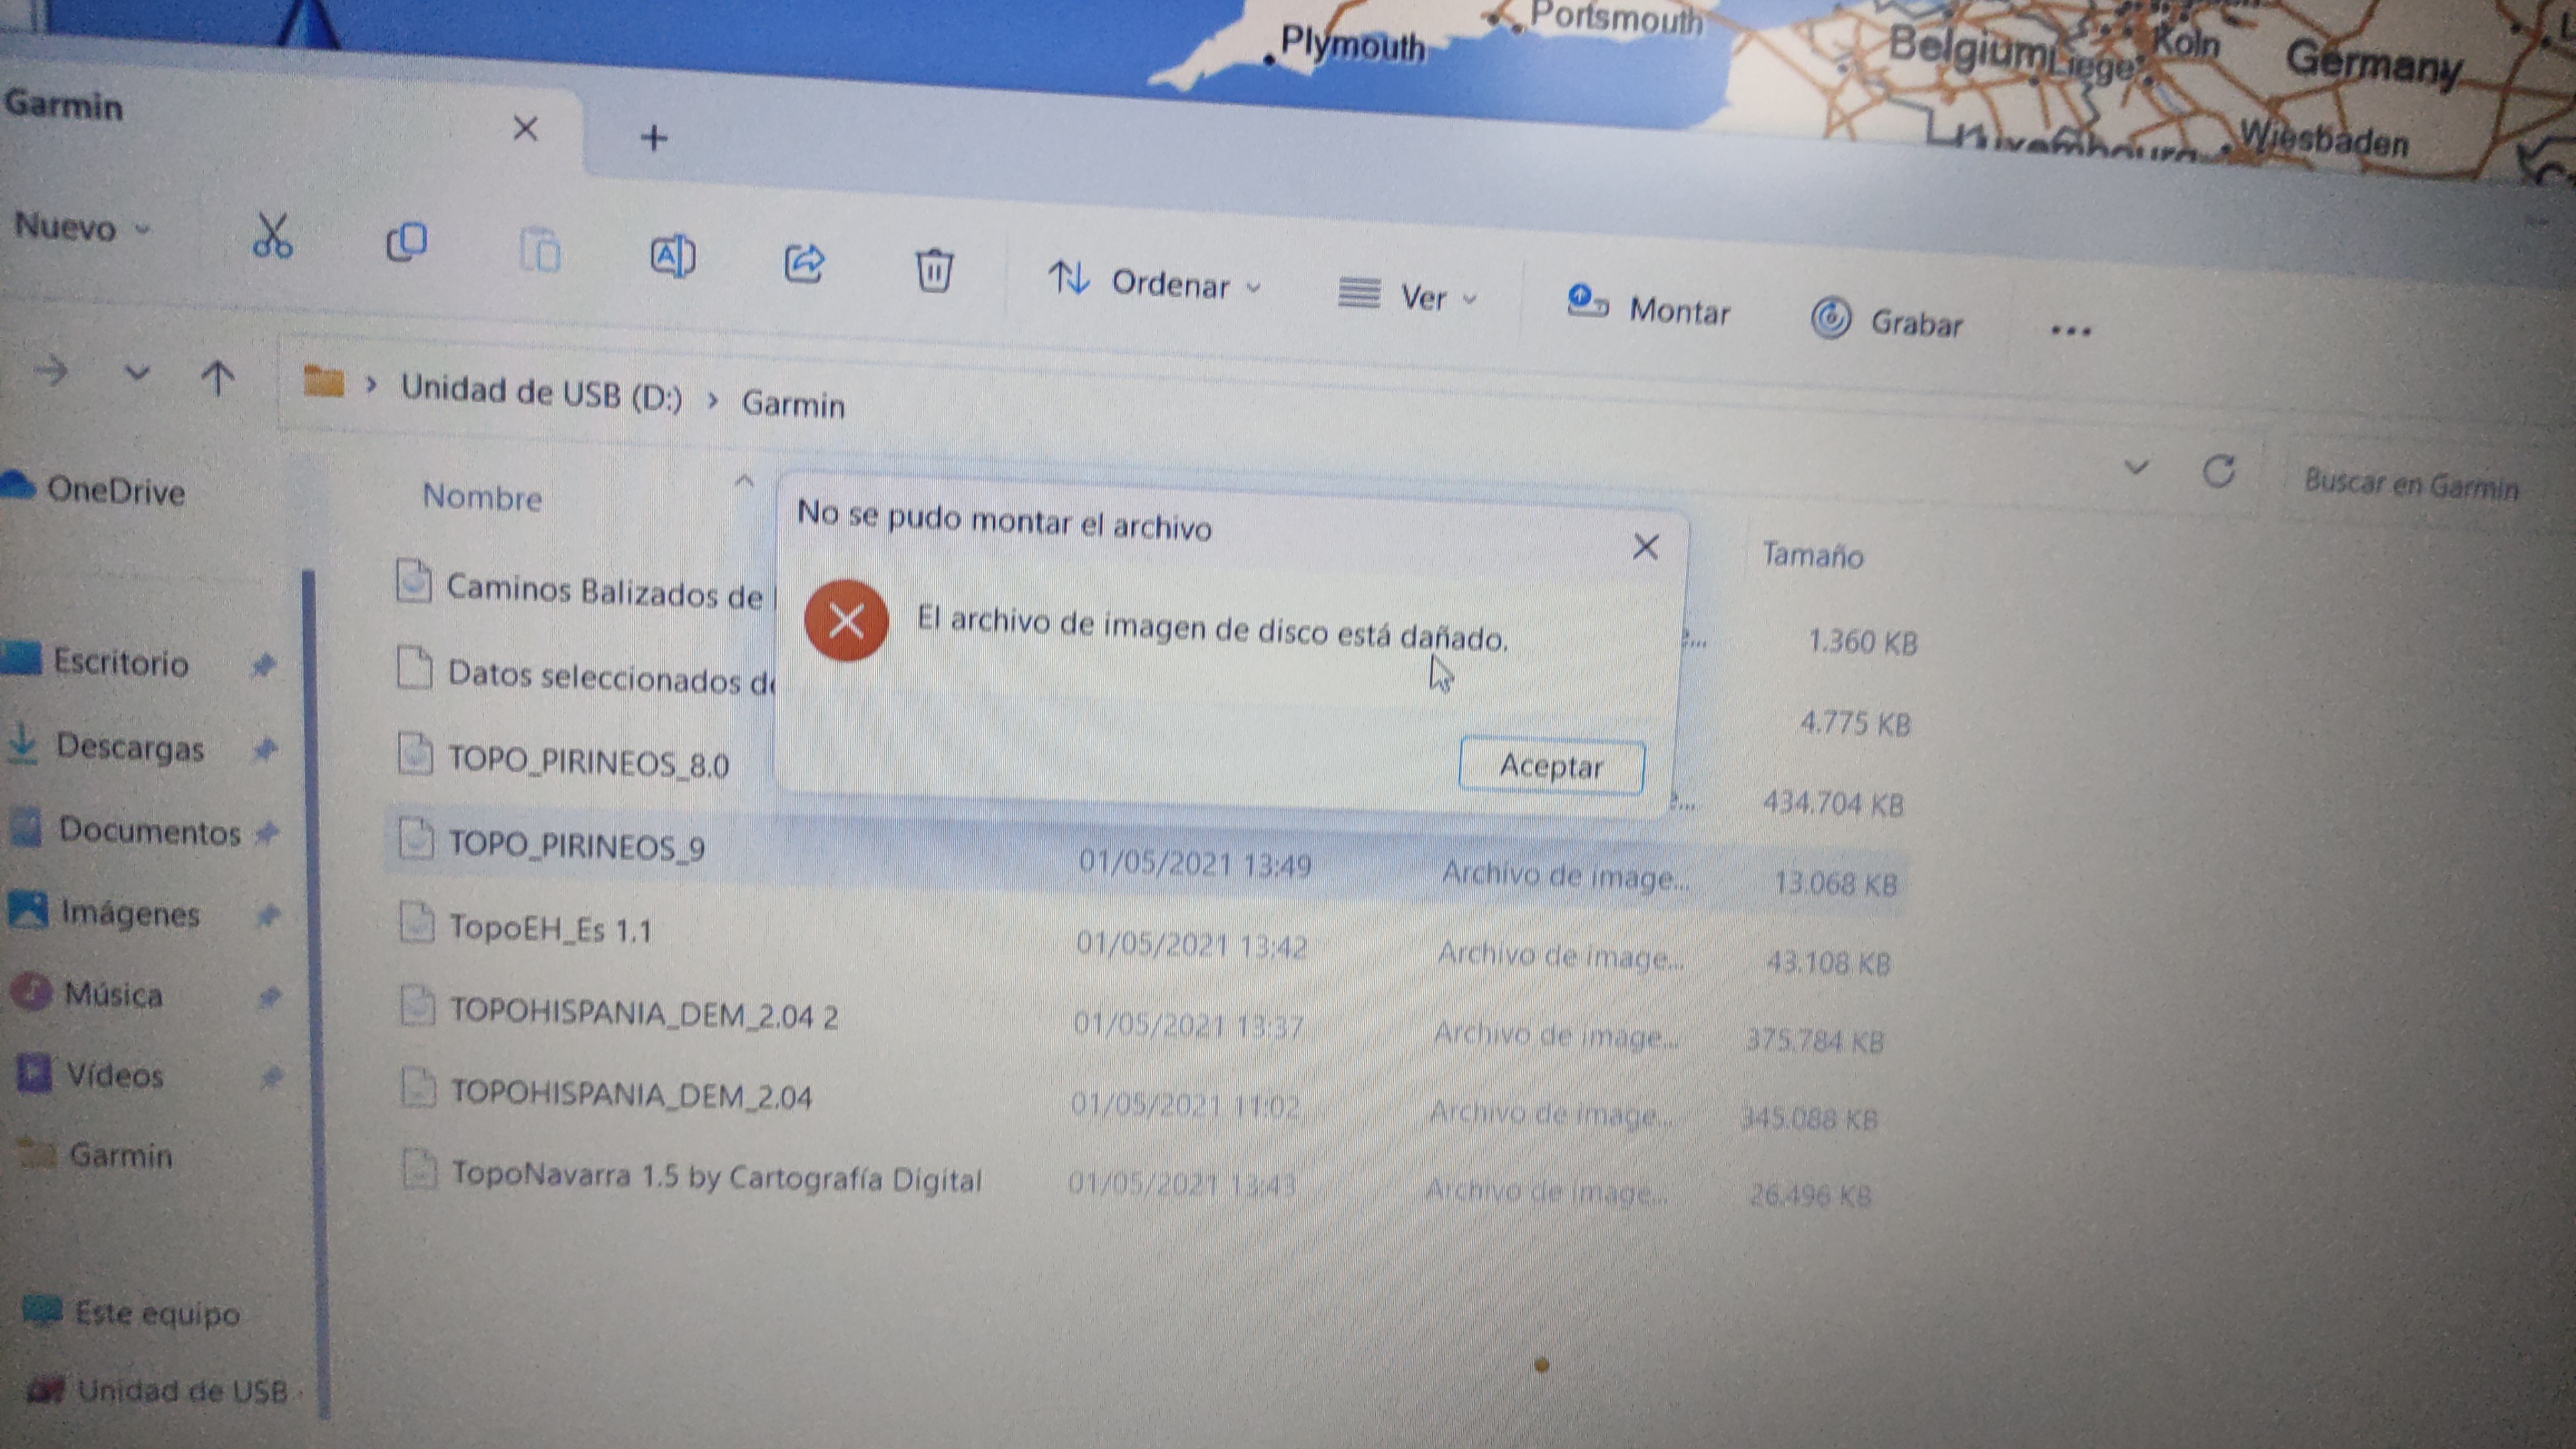Refresh the folder with the reload icon

click(2219, 472)
